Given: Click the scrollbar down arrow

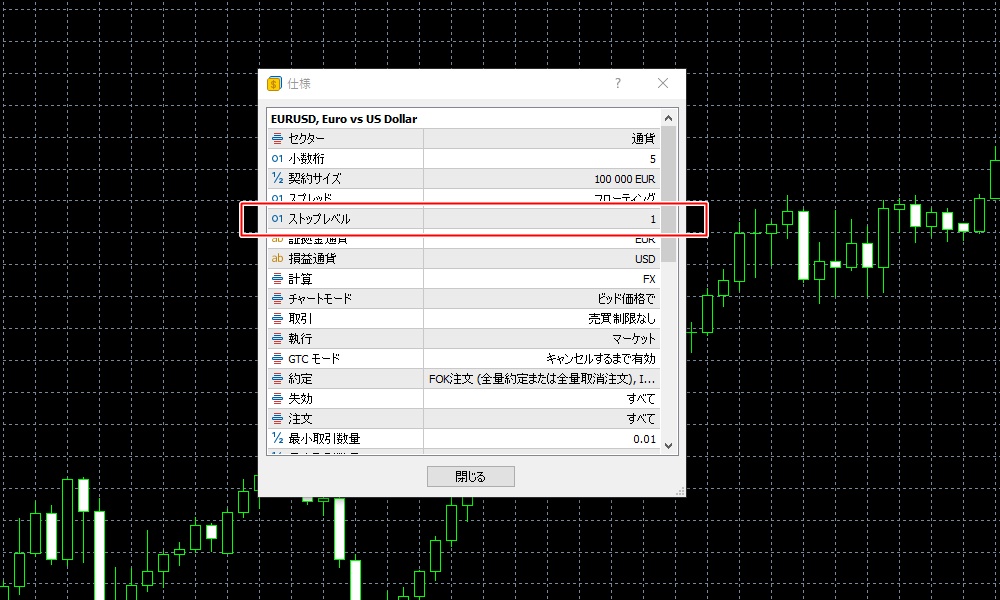Looking at the screenshot, I should 669,446.
